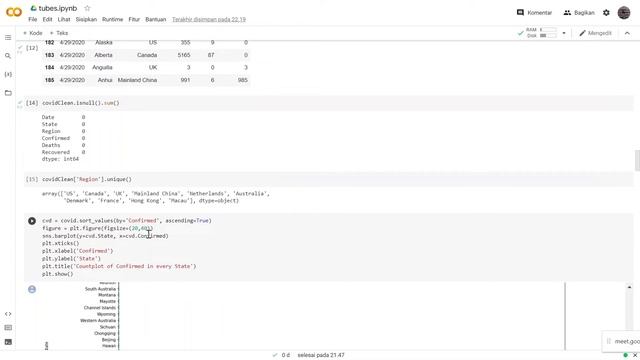Click the Terakhir disimpan pada 22.19 link
640x360 pixels.
click(x=209, y=19)
